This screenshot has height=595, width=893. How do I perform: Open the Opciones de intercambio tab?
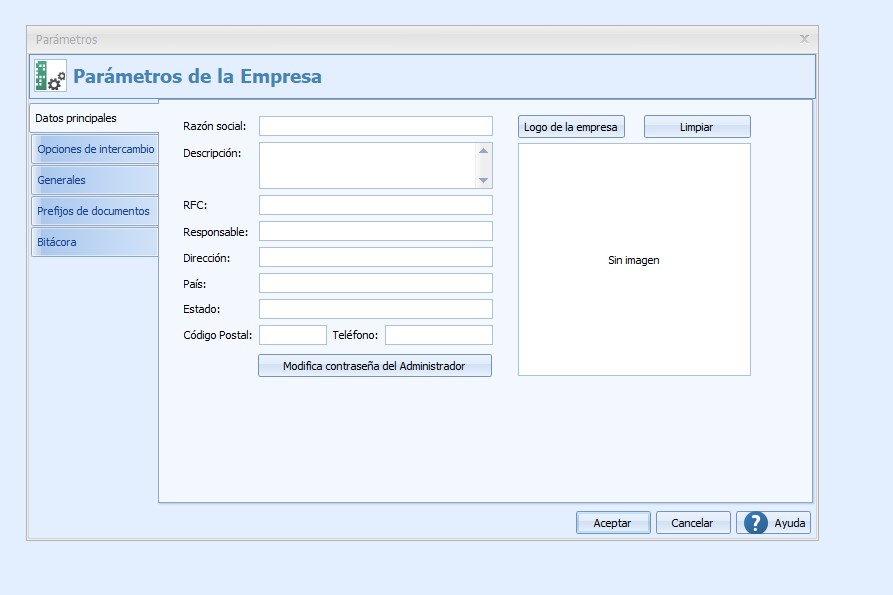click(x=95, y=149)
